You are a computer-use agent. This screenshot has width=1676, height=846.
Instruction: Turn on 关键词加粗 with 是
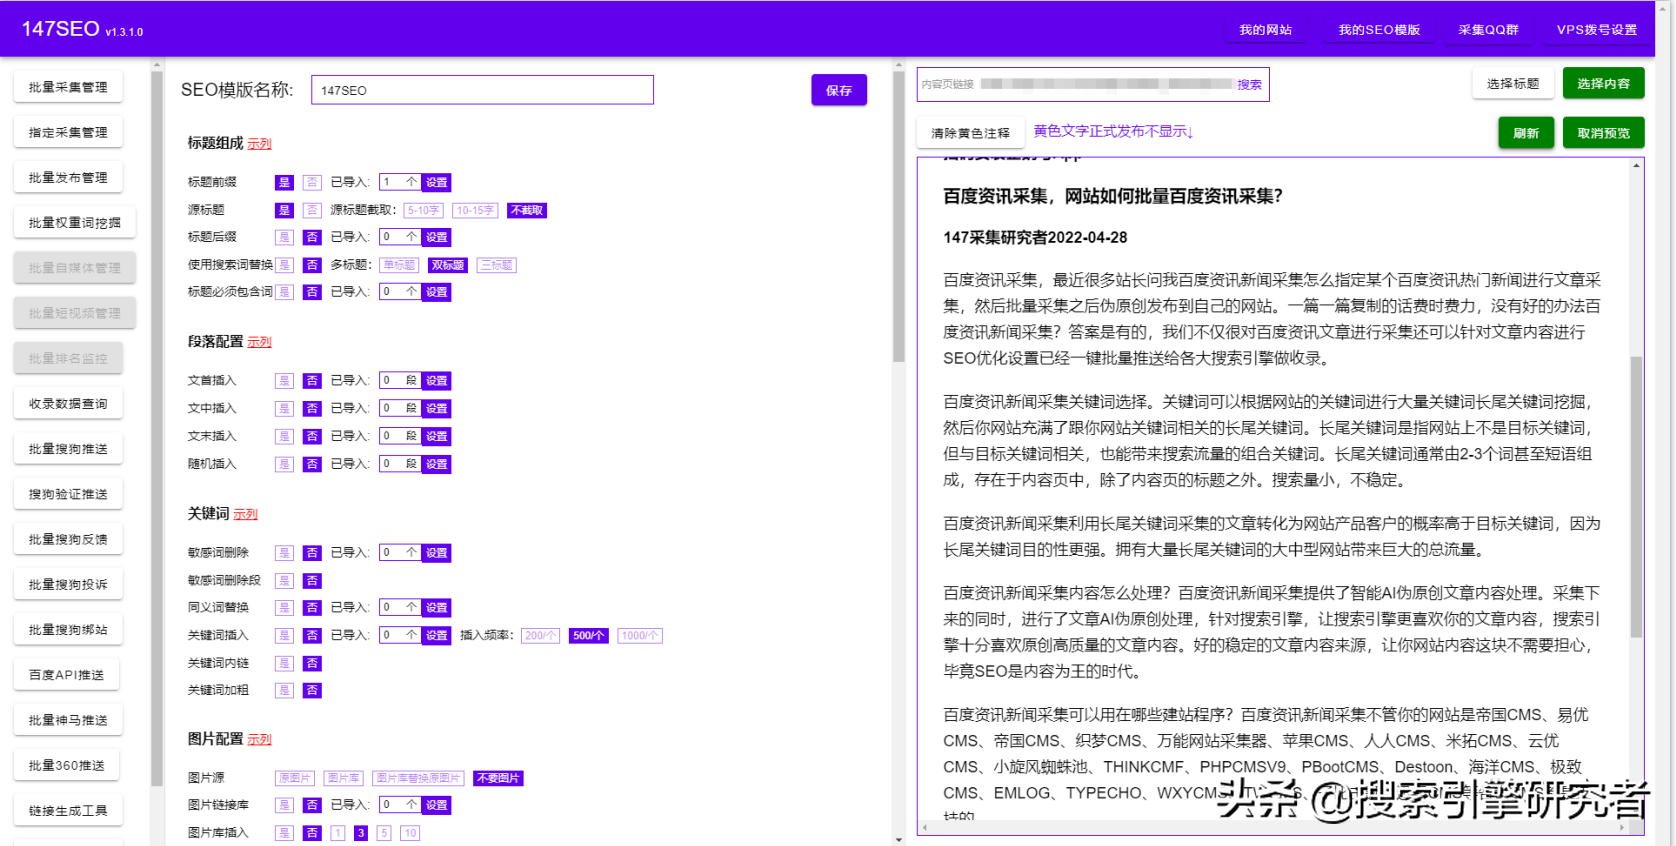click(284, 690)
